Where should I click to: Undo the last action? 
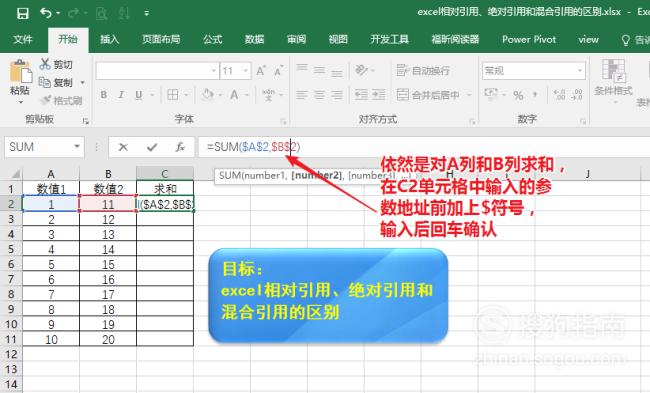click(46, 13)
